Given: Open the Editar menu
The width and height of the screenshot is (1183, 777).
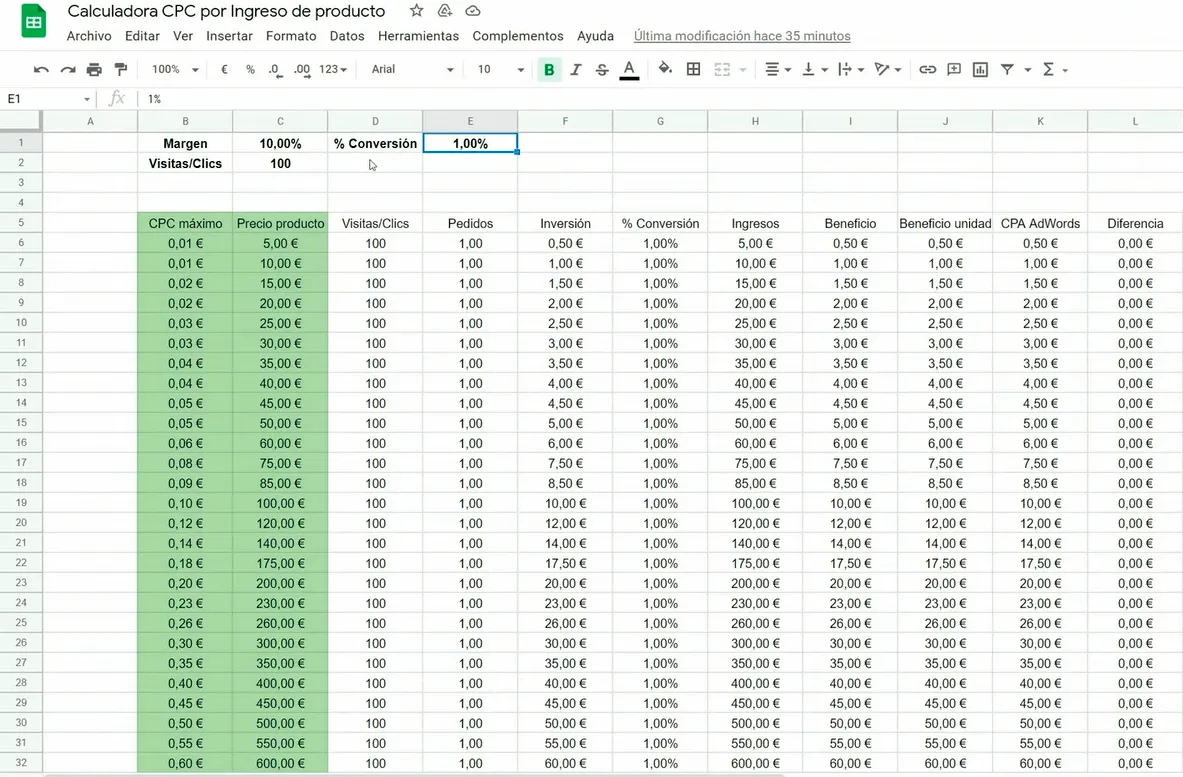Looking at the screenshot, I should pyautogui.click(x=143, y=35).
